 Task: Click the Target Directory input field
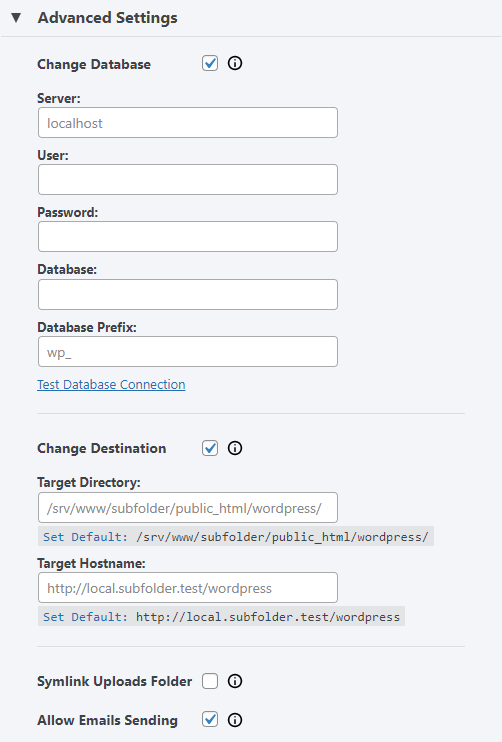point(188,507)
